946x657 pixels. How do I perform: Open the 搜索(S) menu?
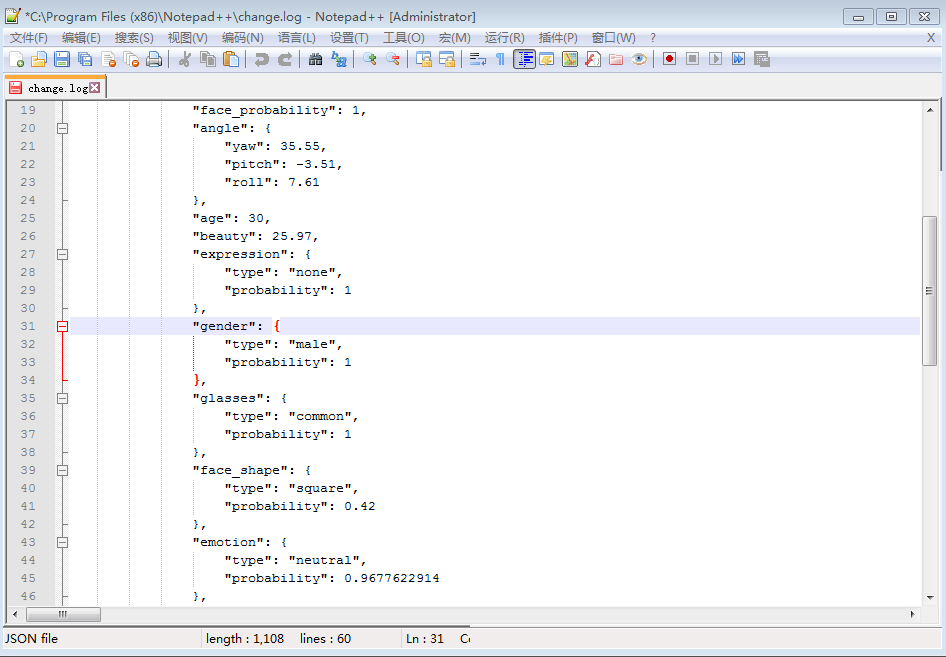click(134, 38)
